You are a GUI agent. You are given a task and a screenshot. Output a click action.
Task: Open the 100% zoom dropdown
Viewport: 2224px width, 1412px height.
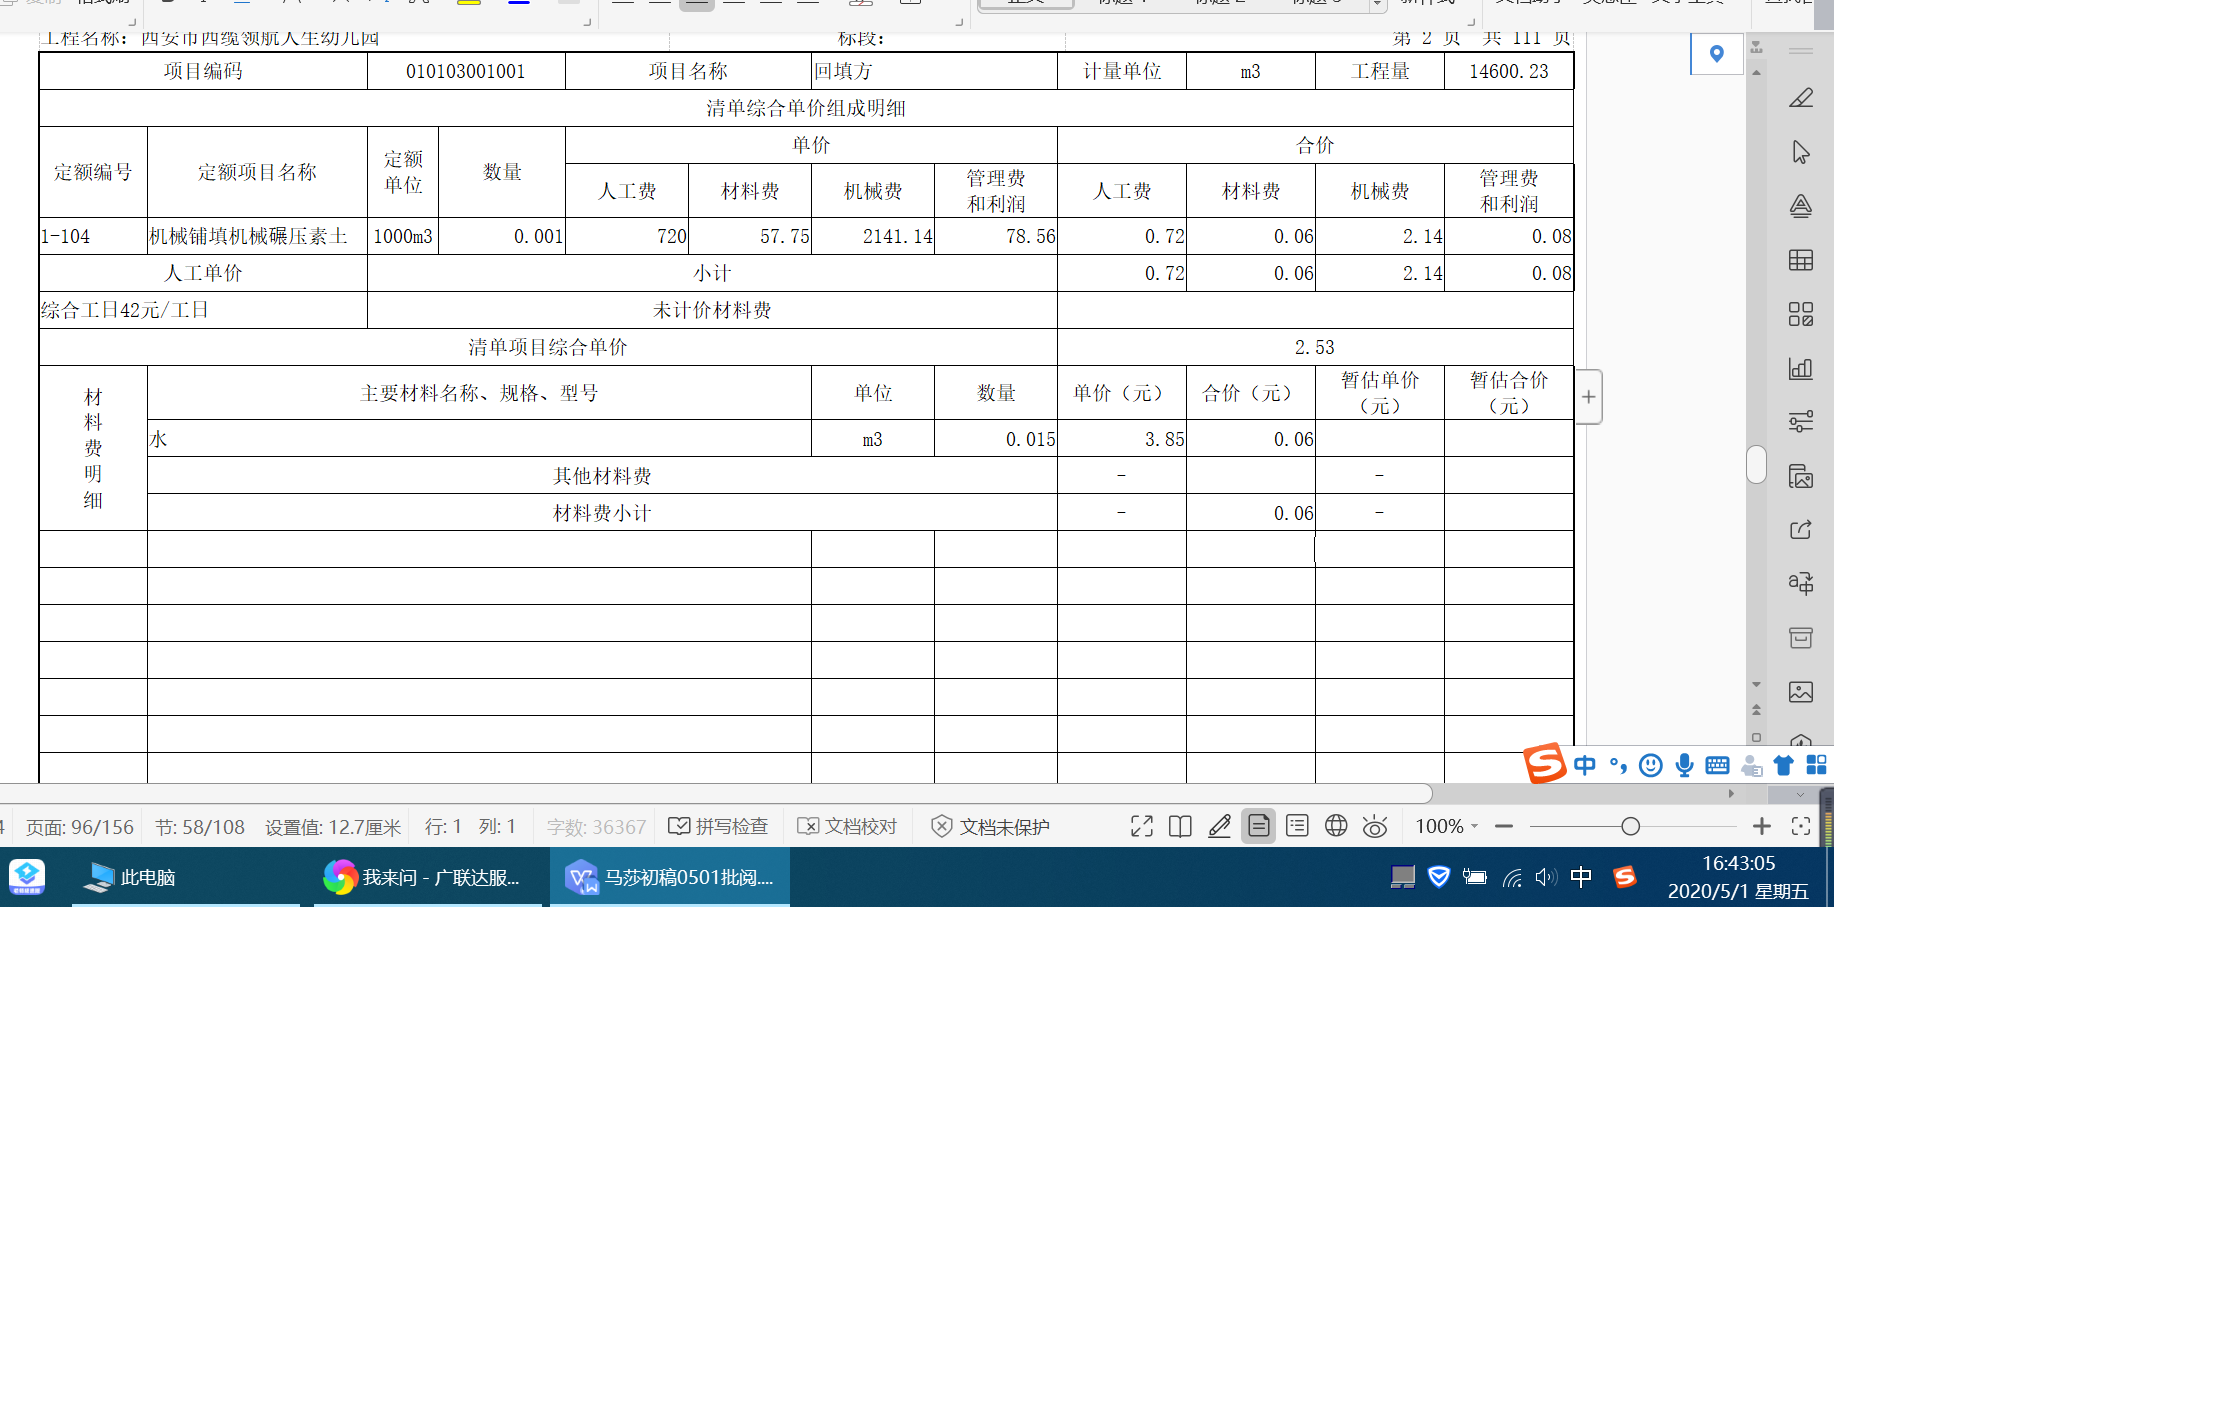(1446, 826)
